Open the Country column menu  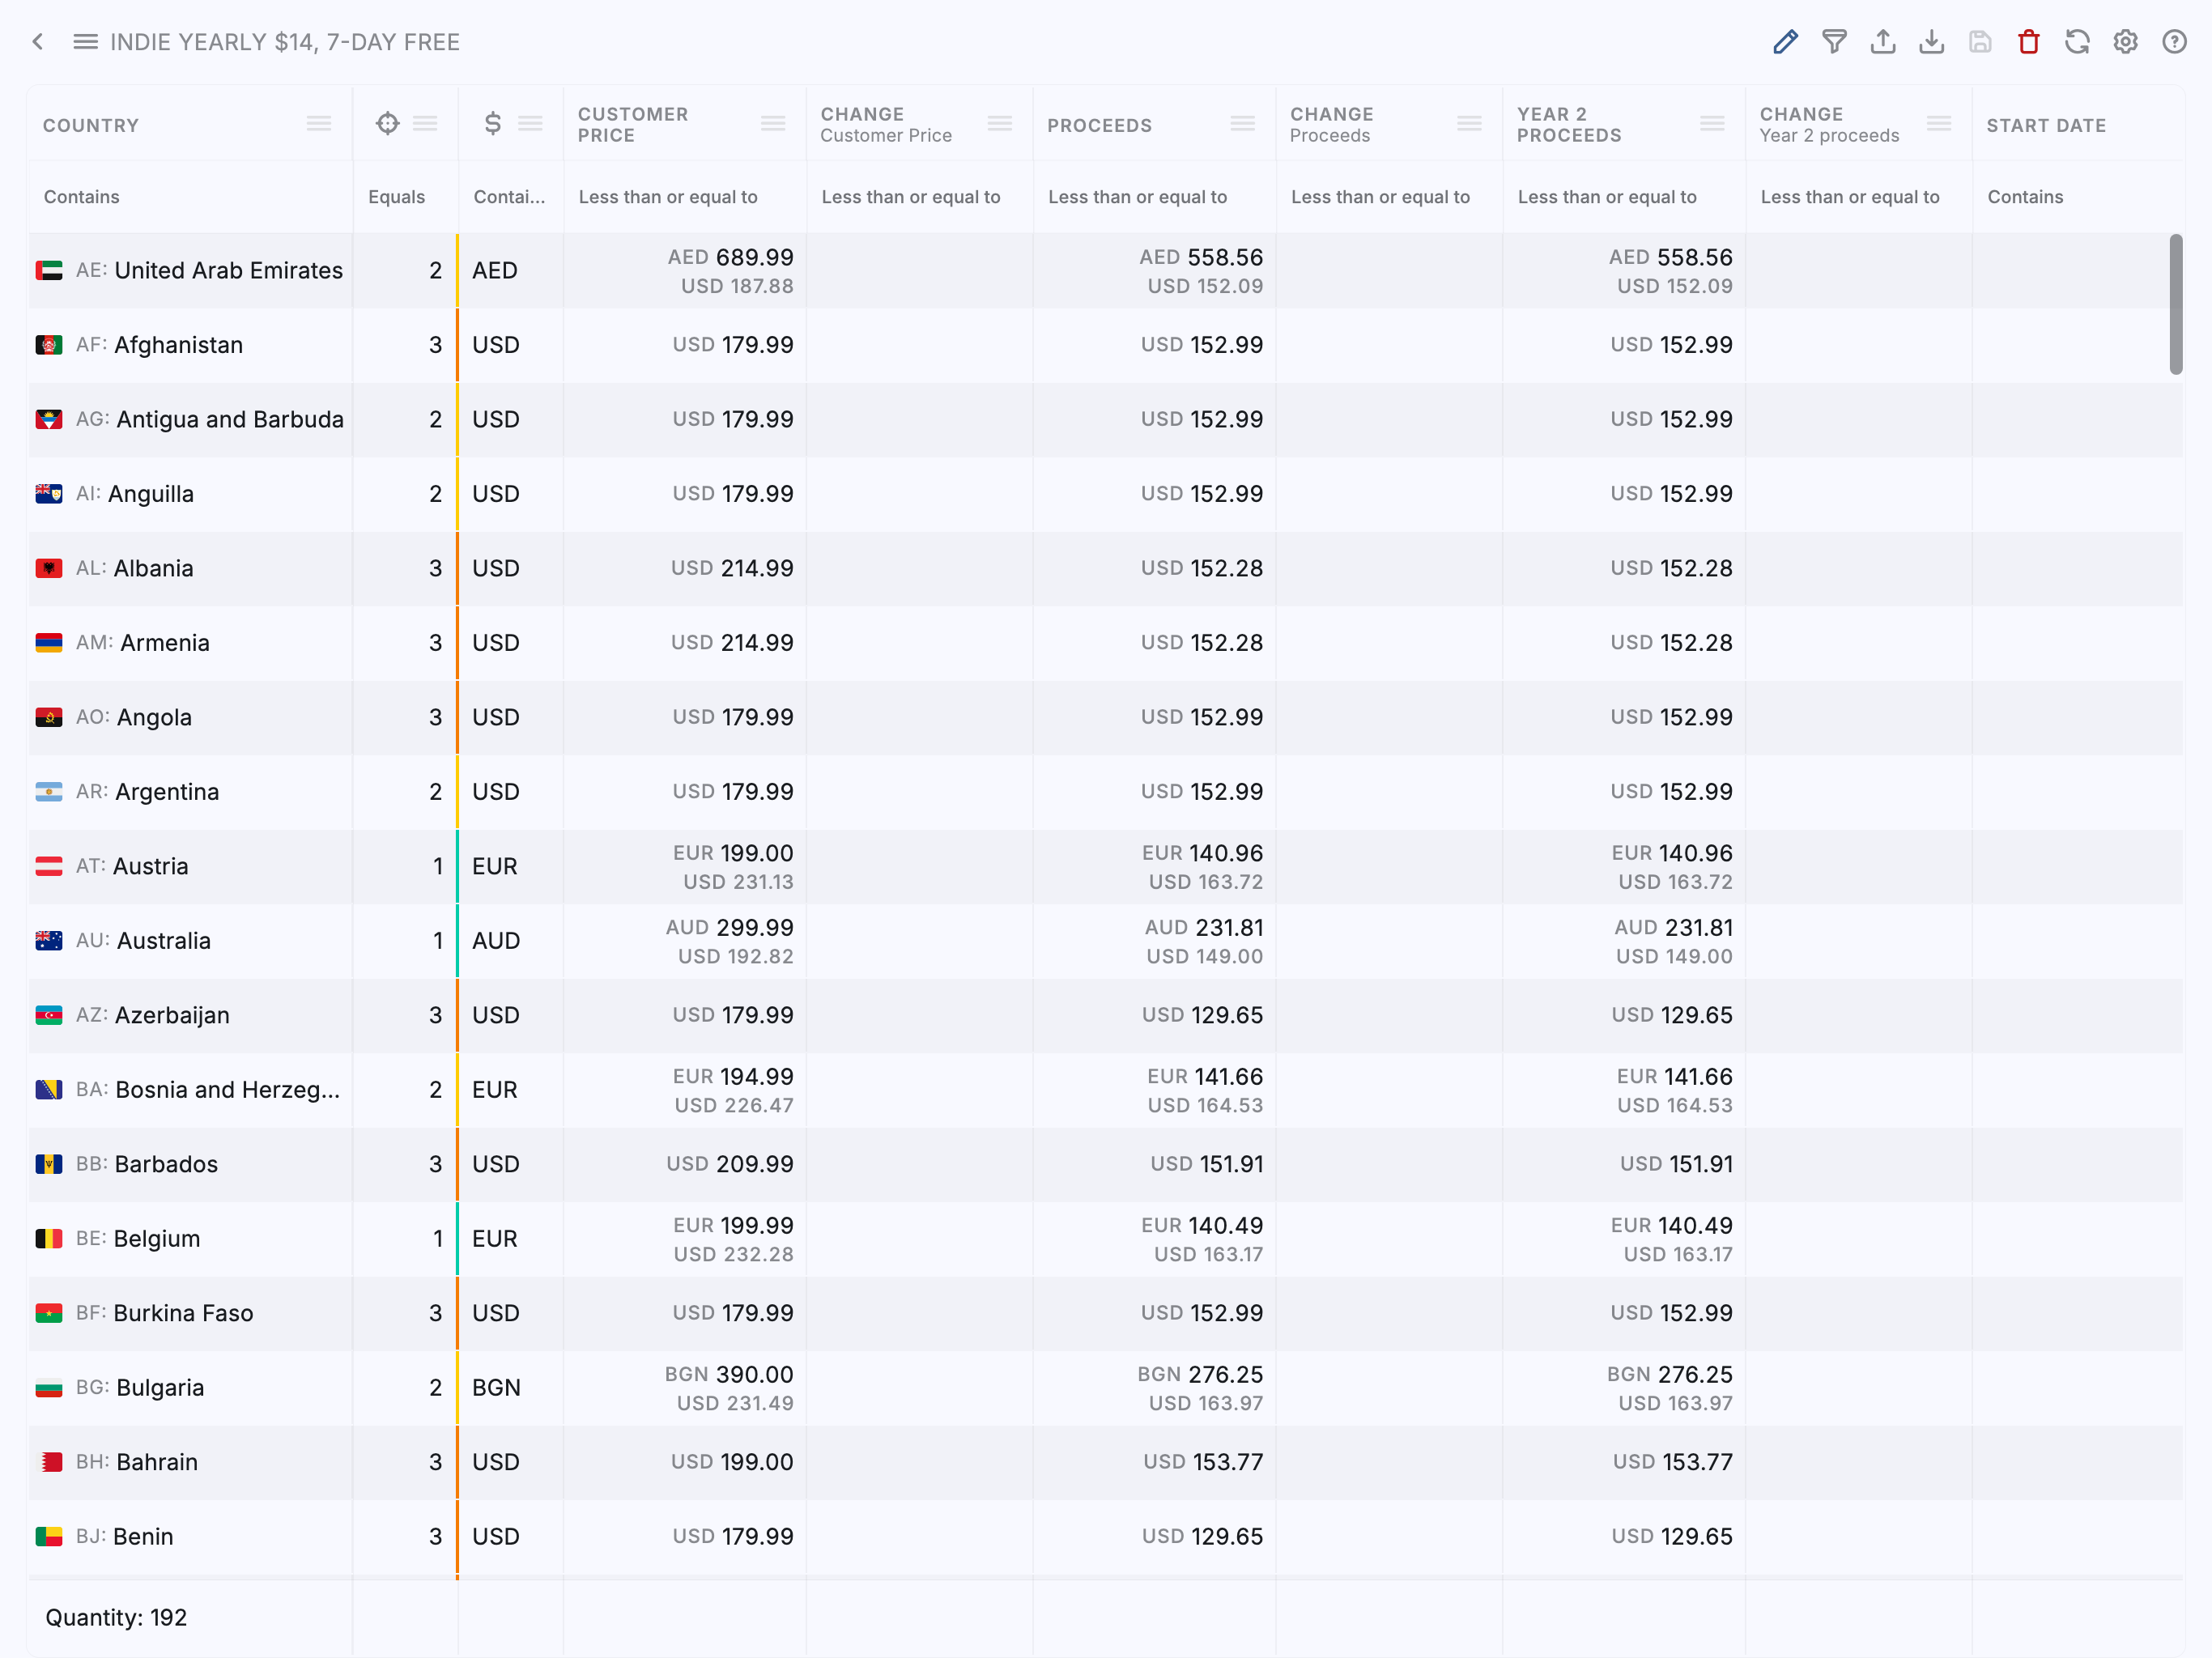tap(319, 124)
